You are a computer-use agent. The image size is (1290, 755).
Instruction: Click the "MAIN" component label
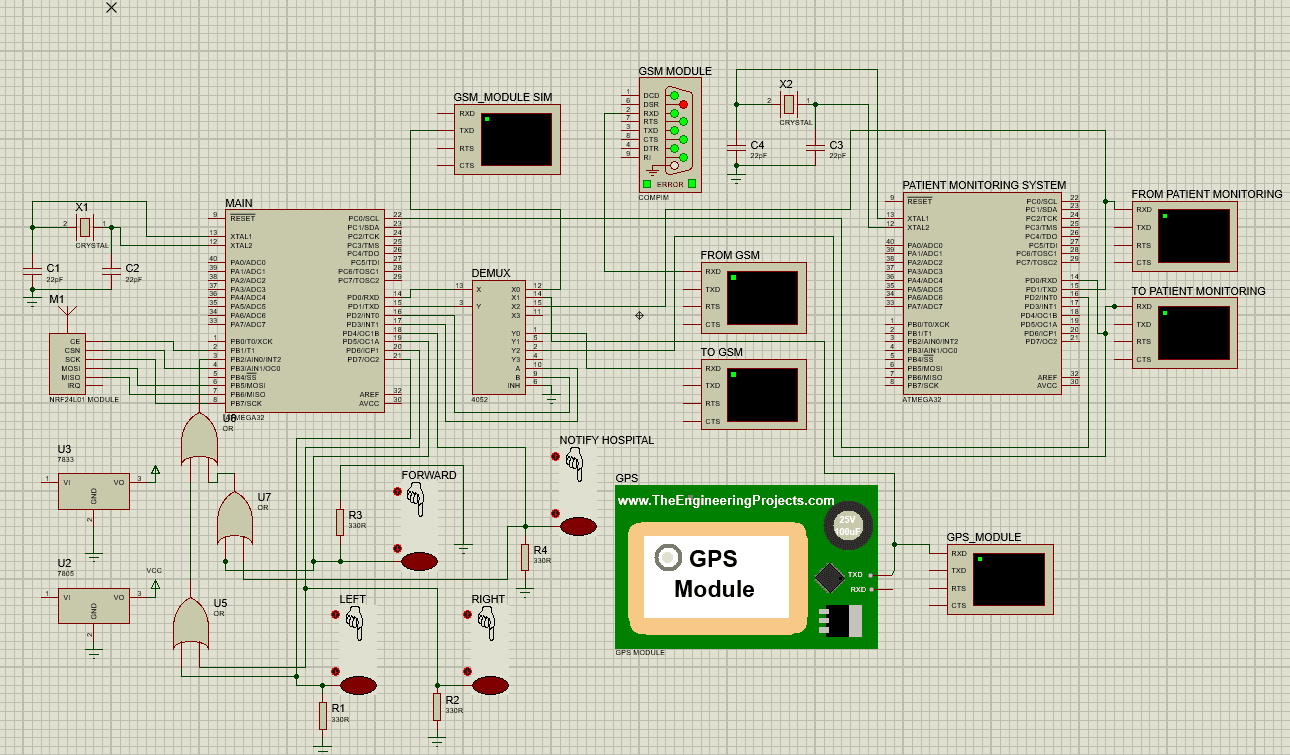tap(239, 203)
